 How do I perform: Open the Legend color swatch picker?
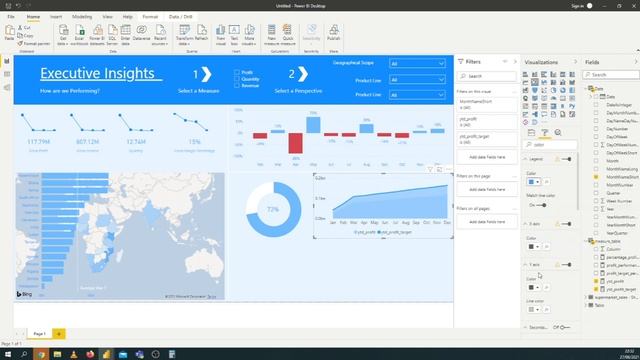tap(533, 182)
